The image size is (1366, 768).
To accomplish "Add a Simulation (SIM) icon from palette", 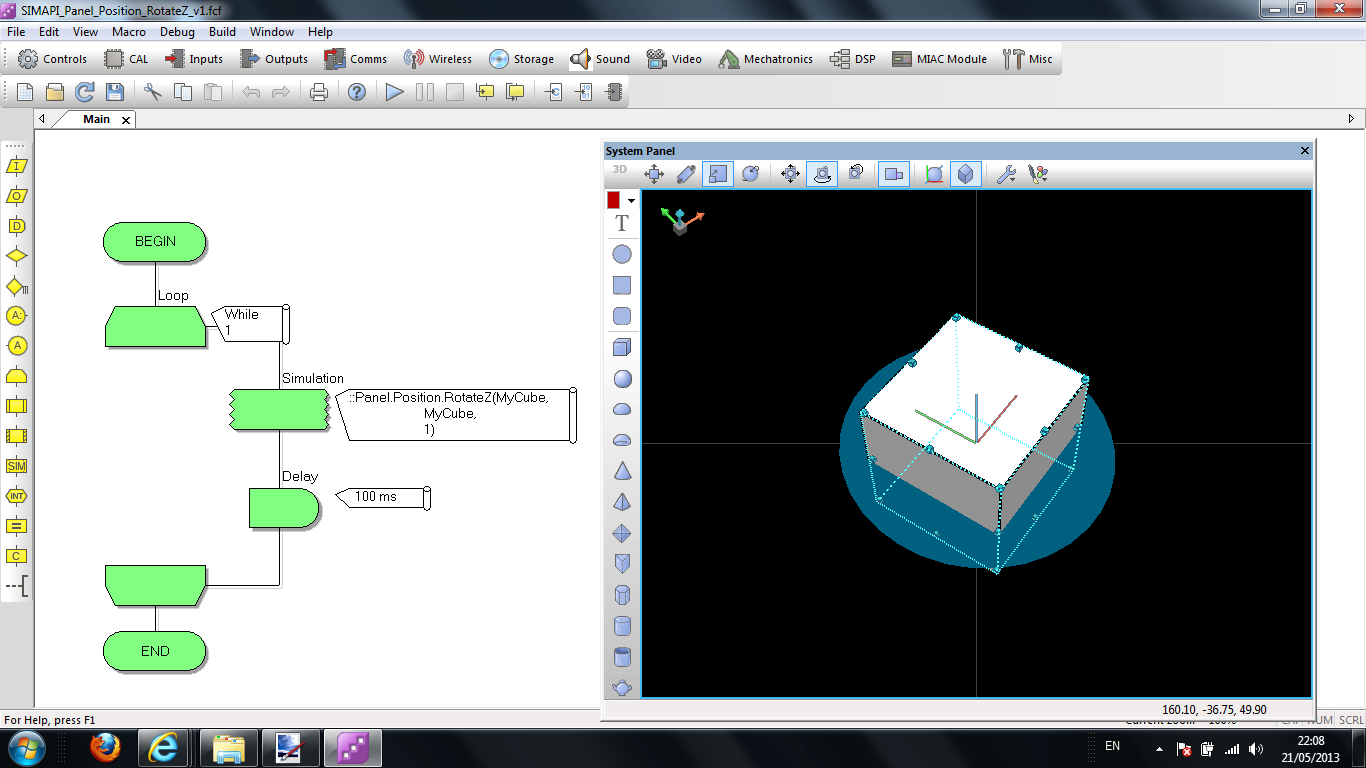I will coord(16,466).
